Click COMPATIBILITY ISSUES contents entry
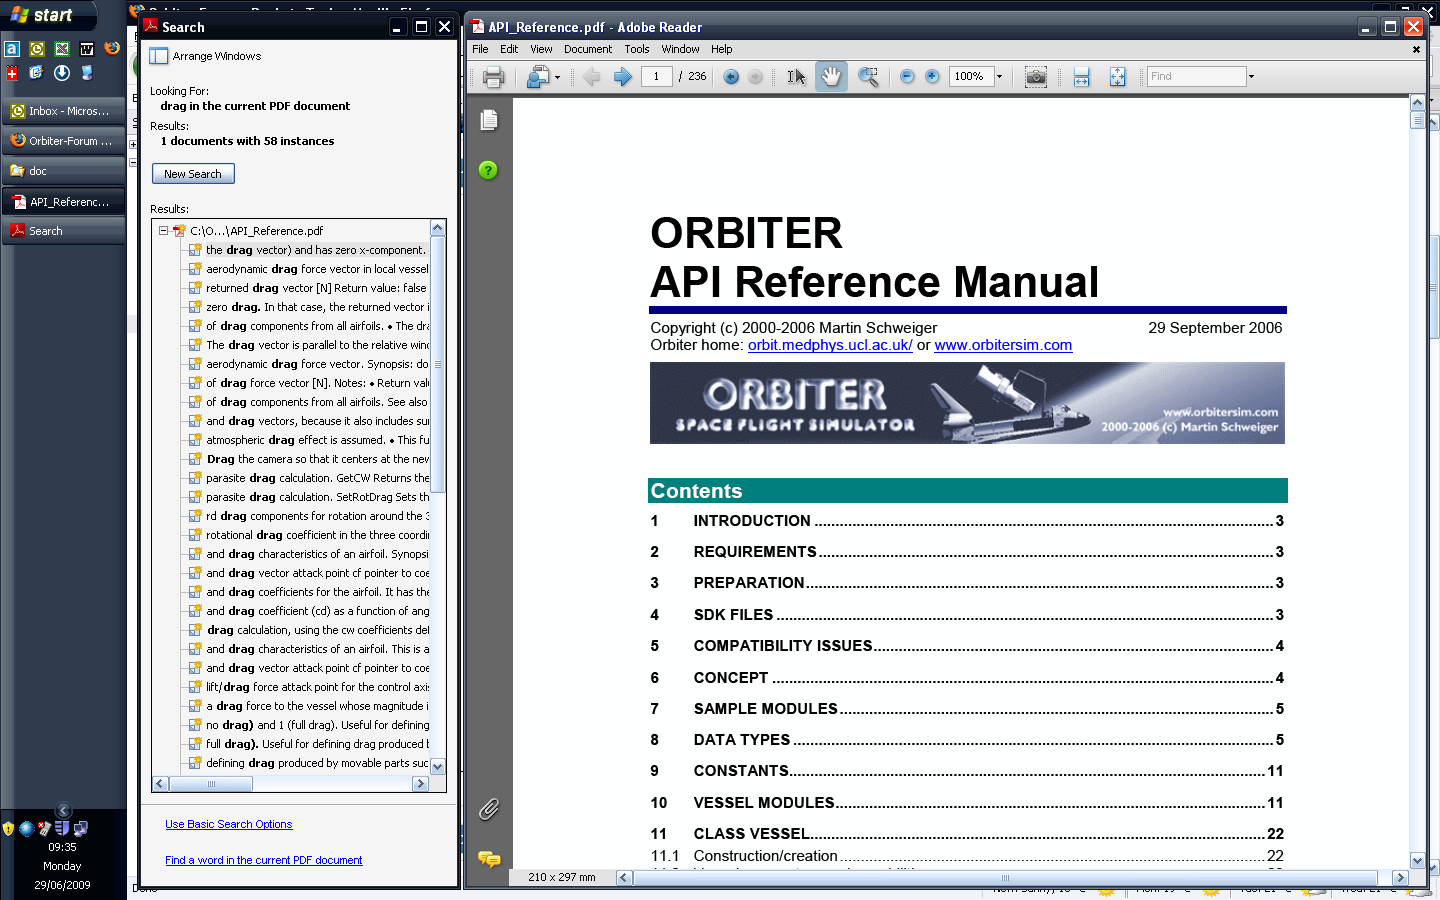The width and height of the screenshot is (1440, 900). (x=967, y=646)
